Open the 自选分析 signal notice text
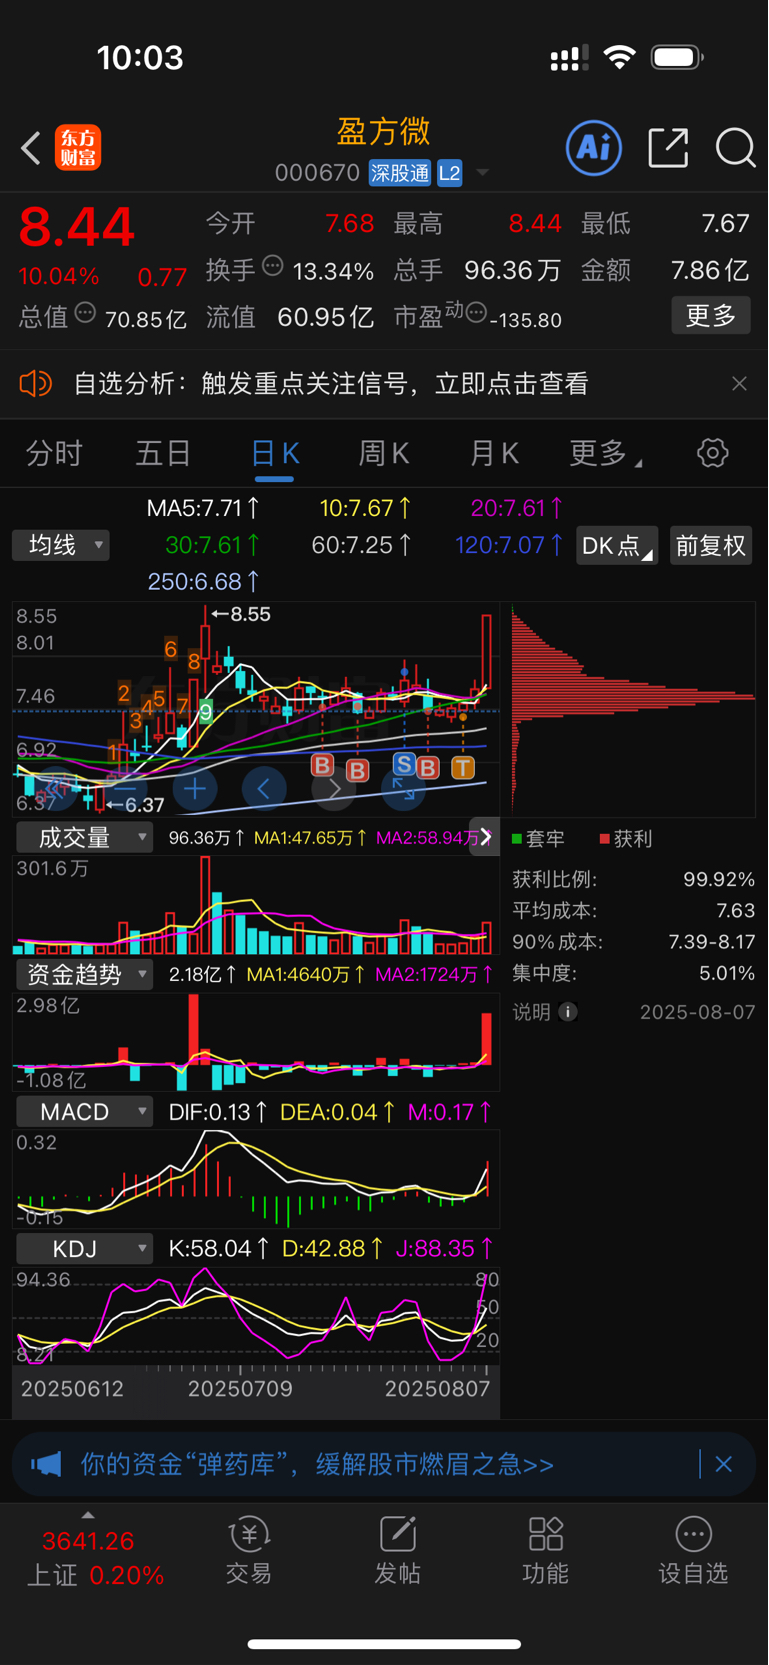 point(331,384)
